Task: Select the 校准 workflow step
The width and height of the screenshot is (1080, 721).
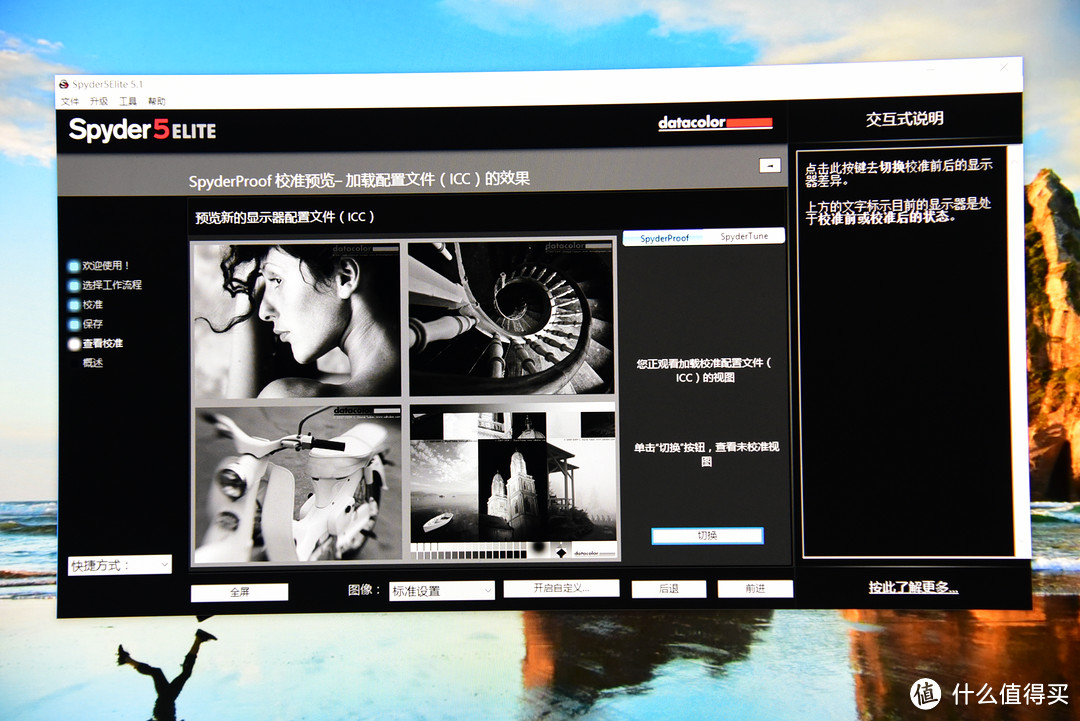Action: [86, 304]
